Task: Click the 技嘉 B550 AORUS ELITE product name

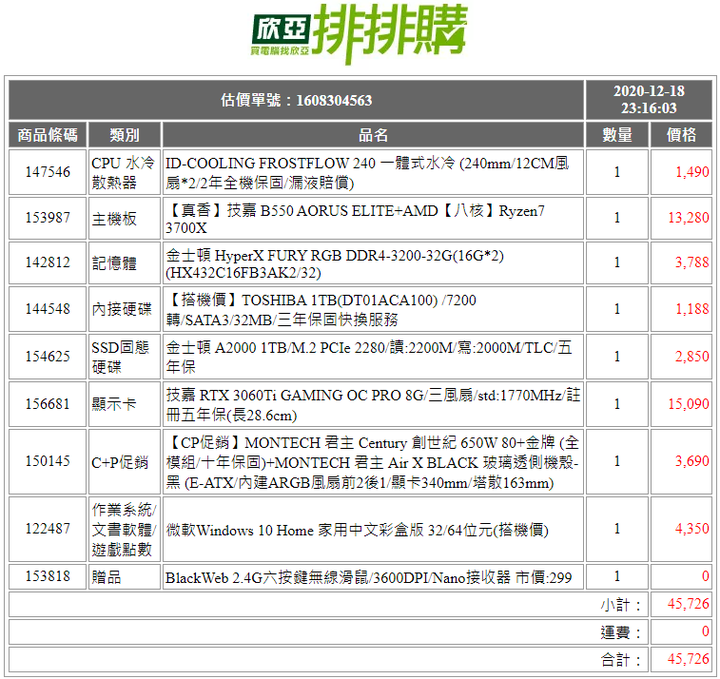Action: coord(355,219)
